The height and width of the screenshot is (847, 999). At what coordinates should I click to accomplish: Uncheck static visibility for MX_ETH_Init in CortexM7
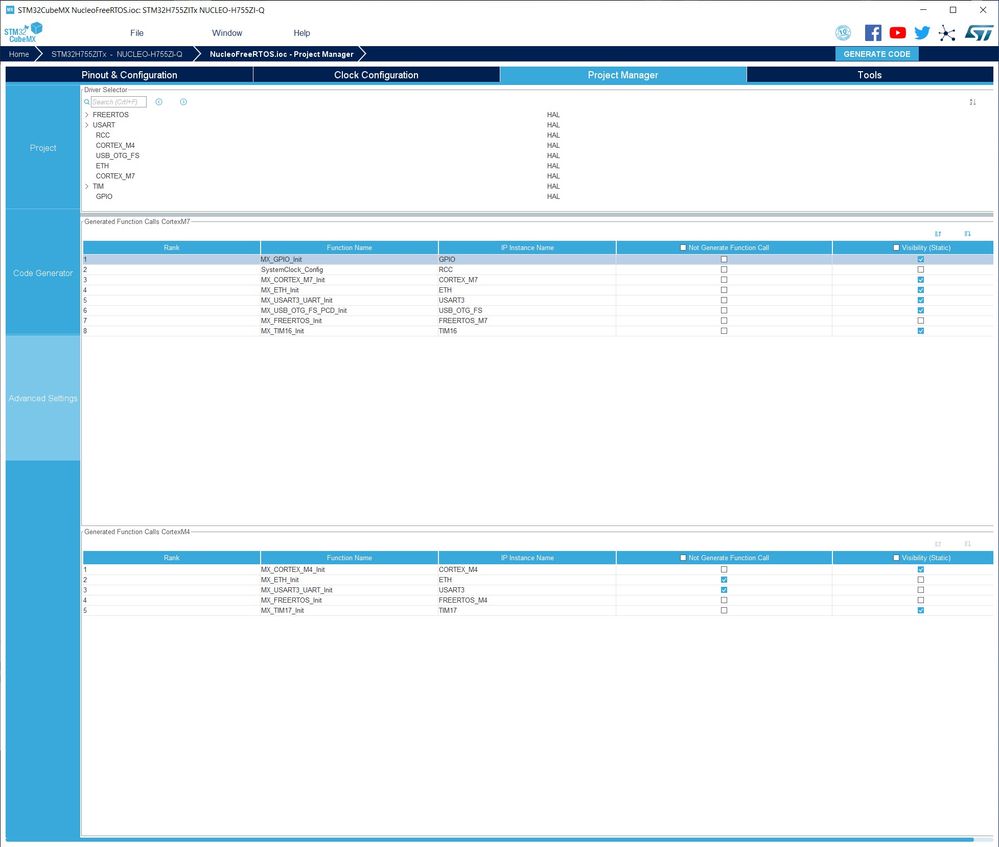(x=921, y=290)
